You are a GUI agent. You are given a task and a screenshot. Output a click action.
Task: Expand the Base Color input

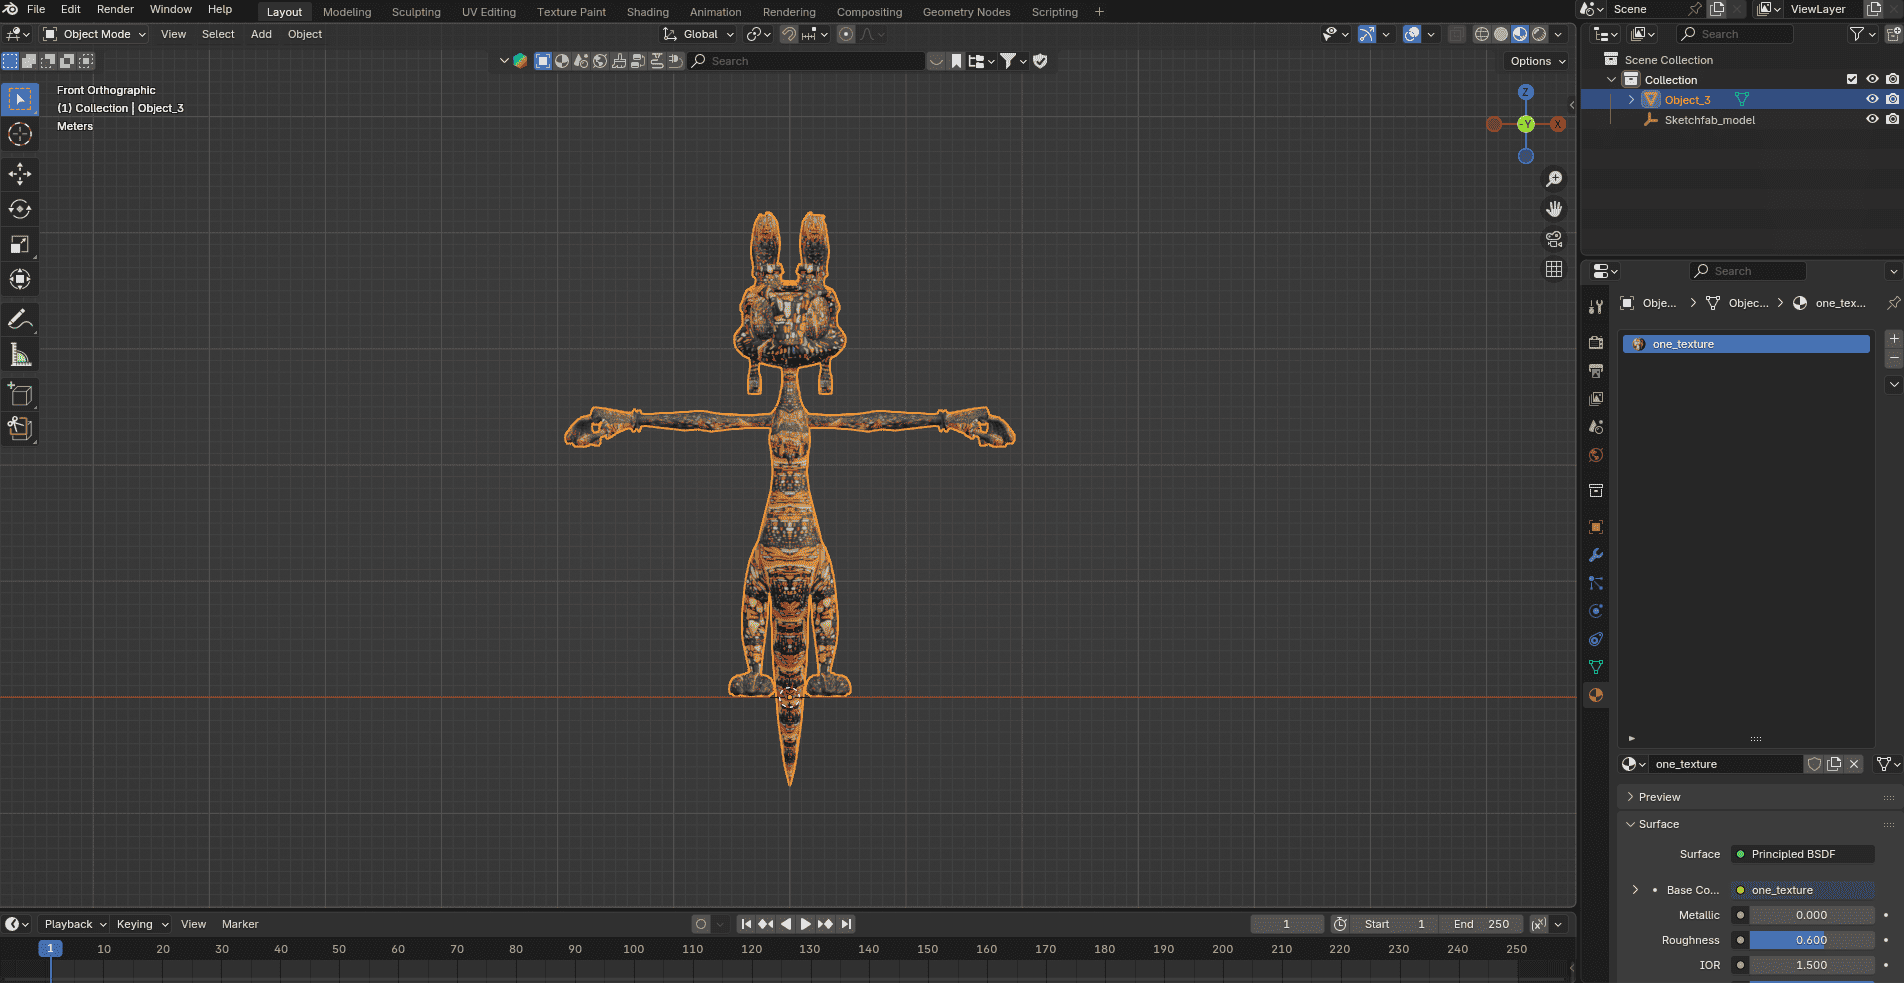1635,890
